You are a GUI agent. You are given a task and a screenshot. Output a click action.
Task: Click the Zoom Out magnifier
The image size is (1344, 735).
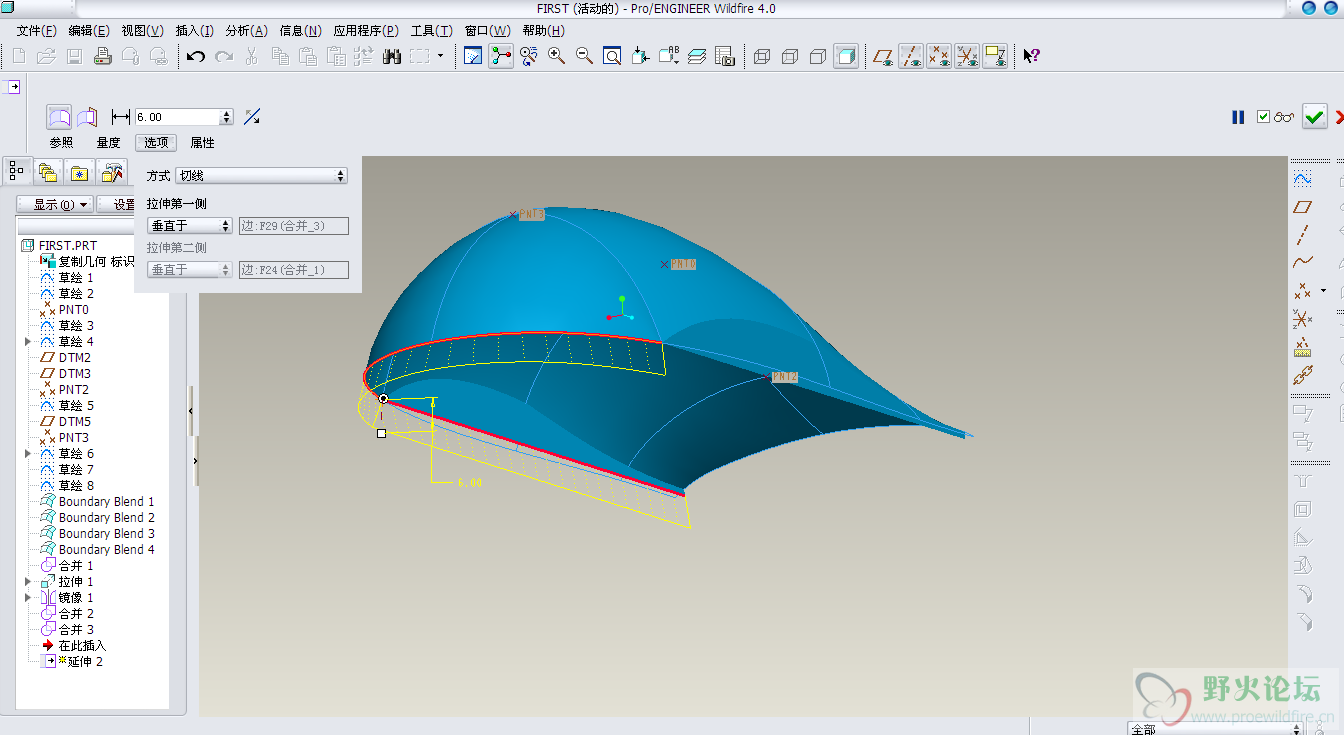pos(584,56)
